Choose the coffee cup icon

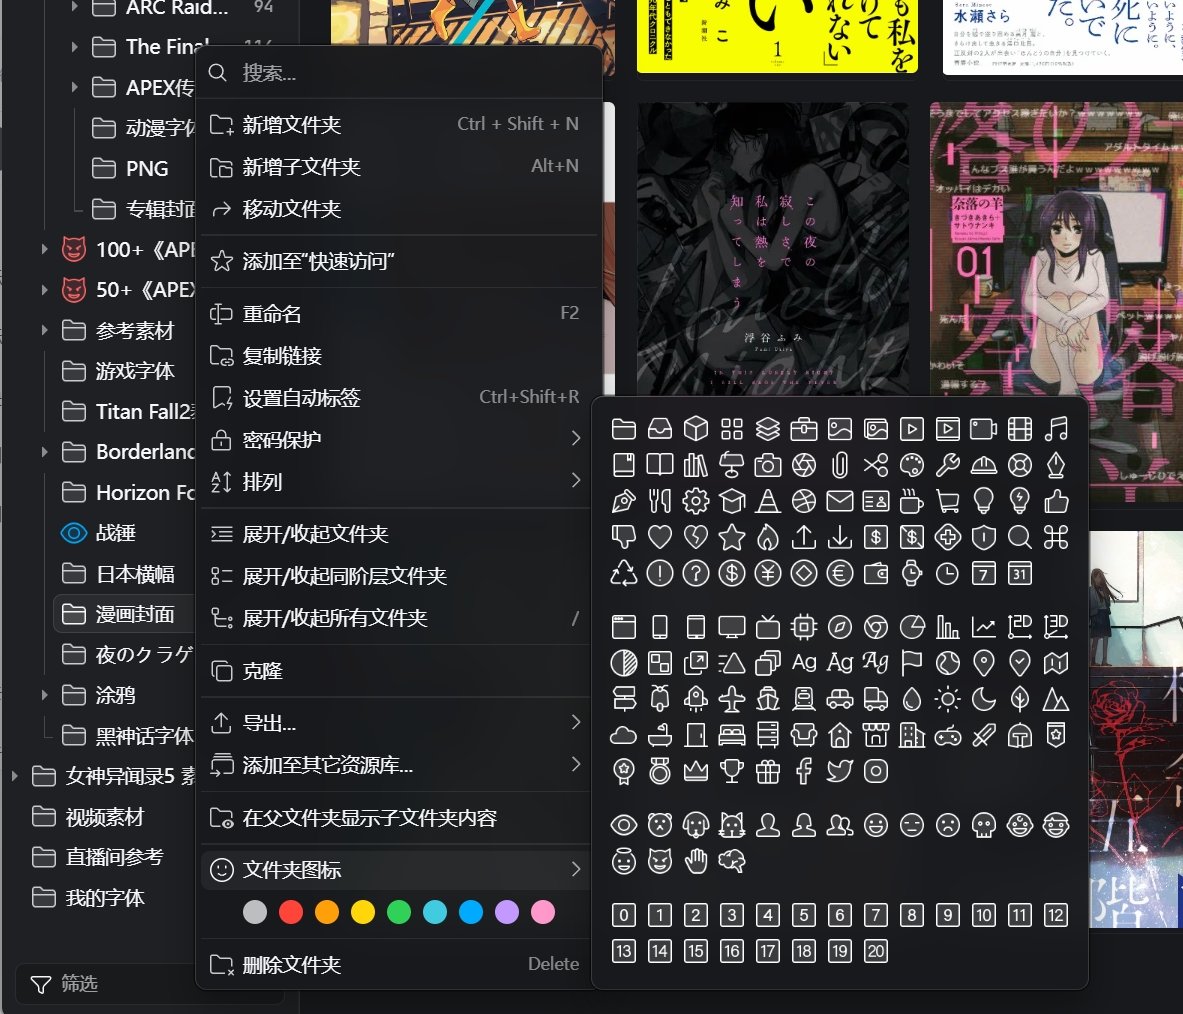tap(911, 501)
